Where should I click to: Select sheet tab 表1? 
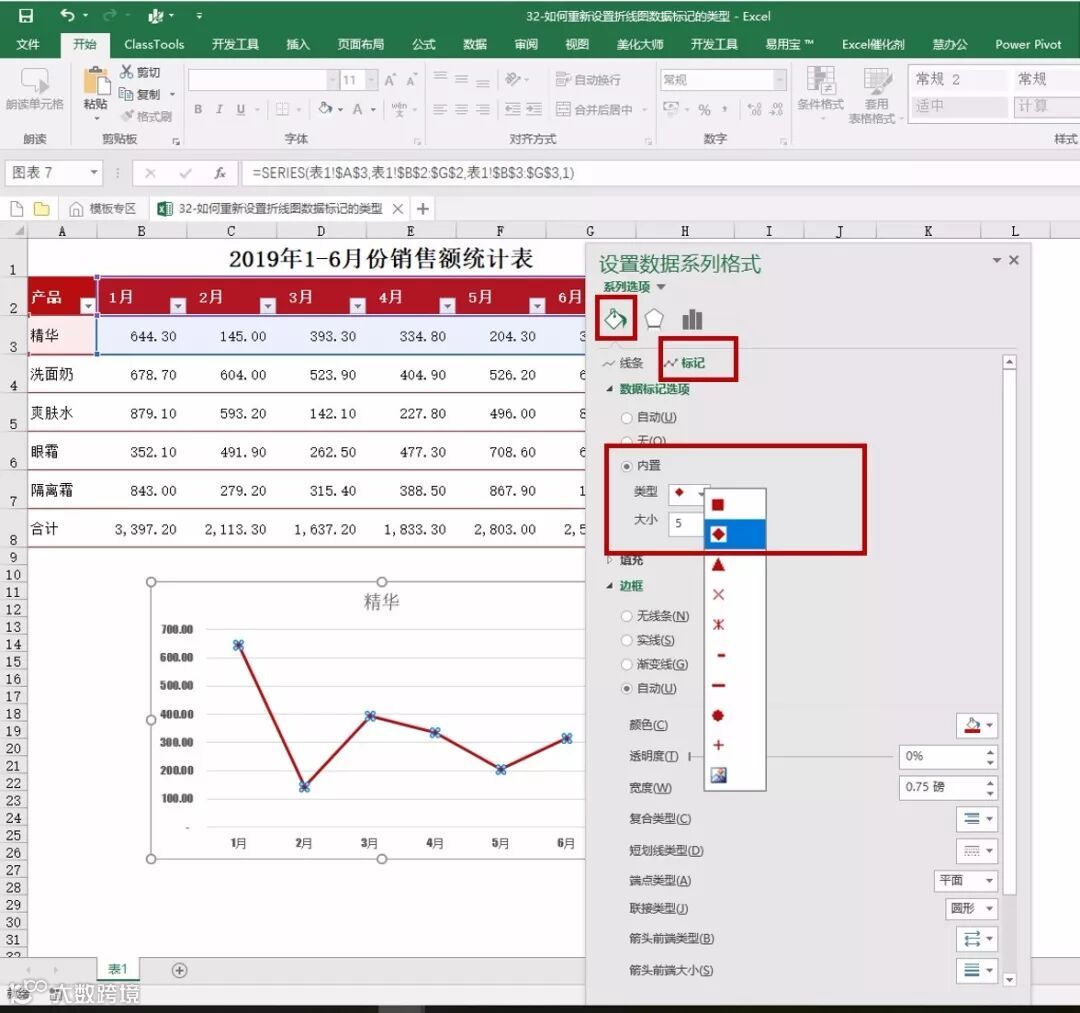118,969
